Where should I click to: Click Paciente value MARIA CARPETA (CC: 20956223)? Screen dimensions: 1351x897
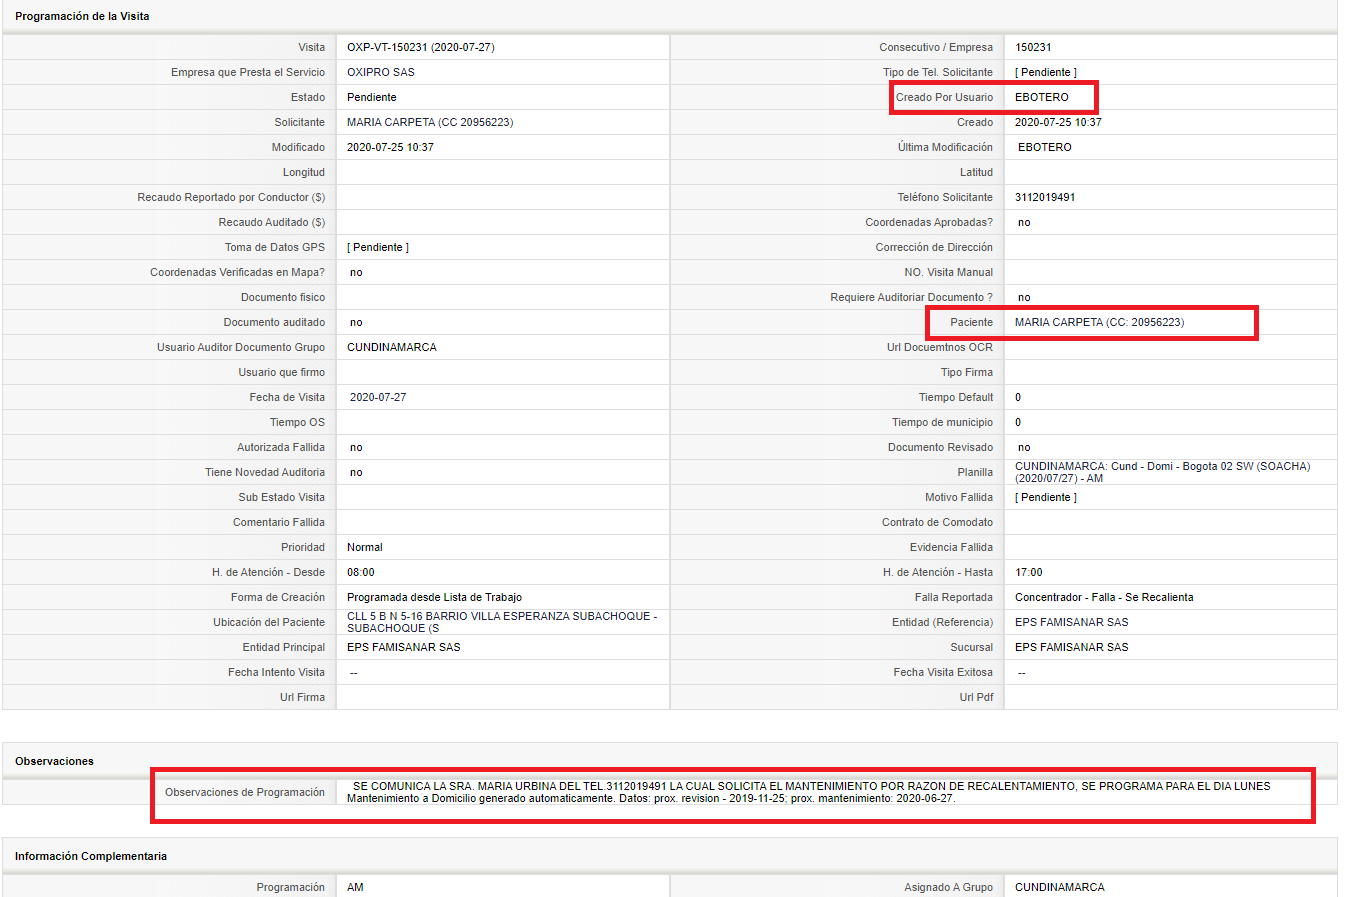pyautogui.click(x=1099, y=322)
